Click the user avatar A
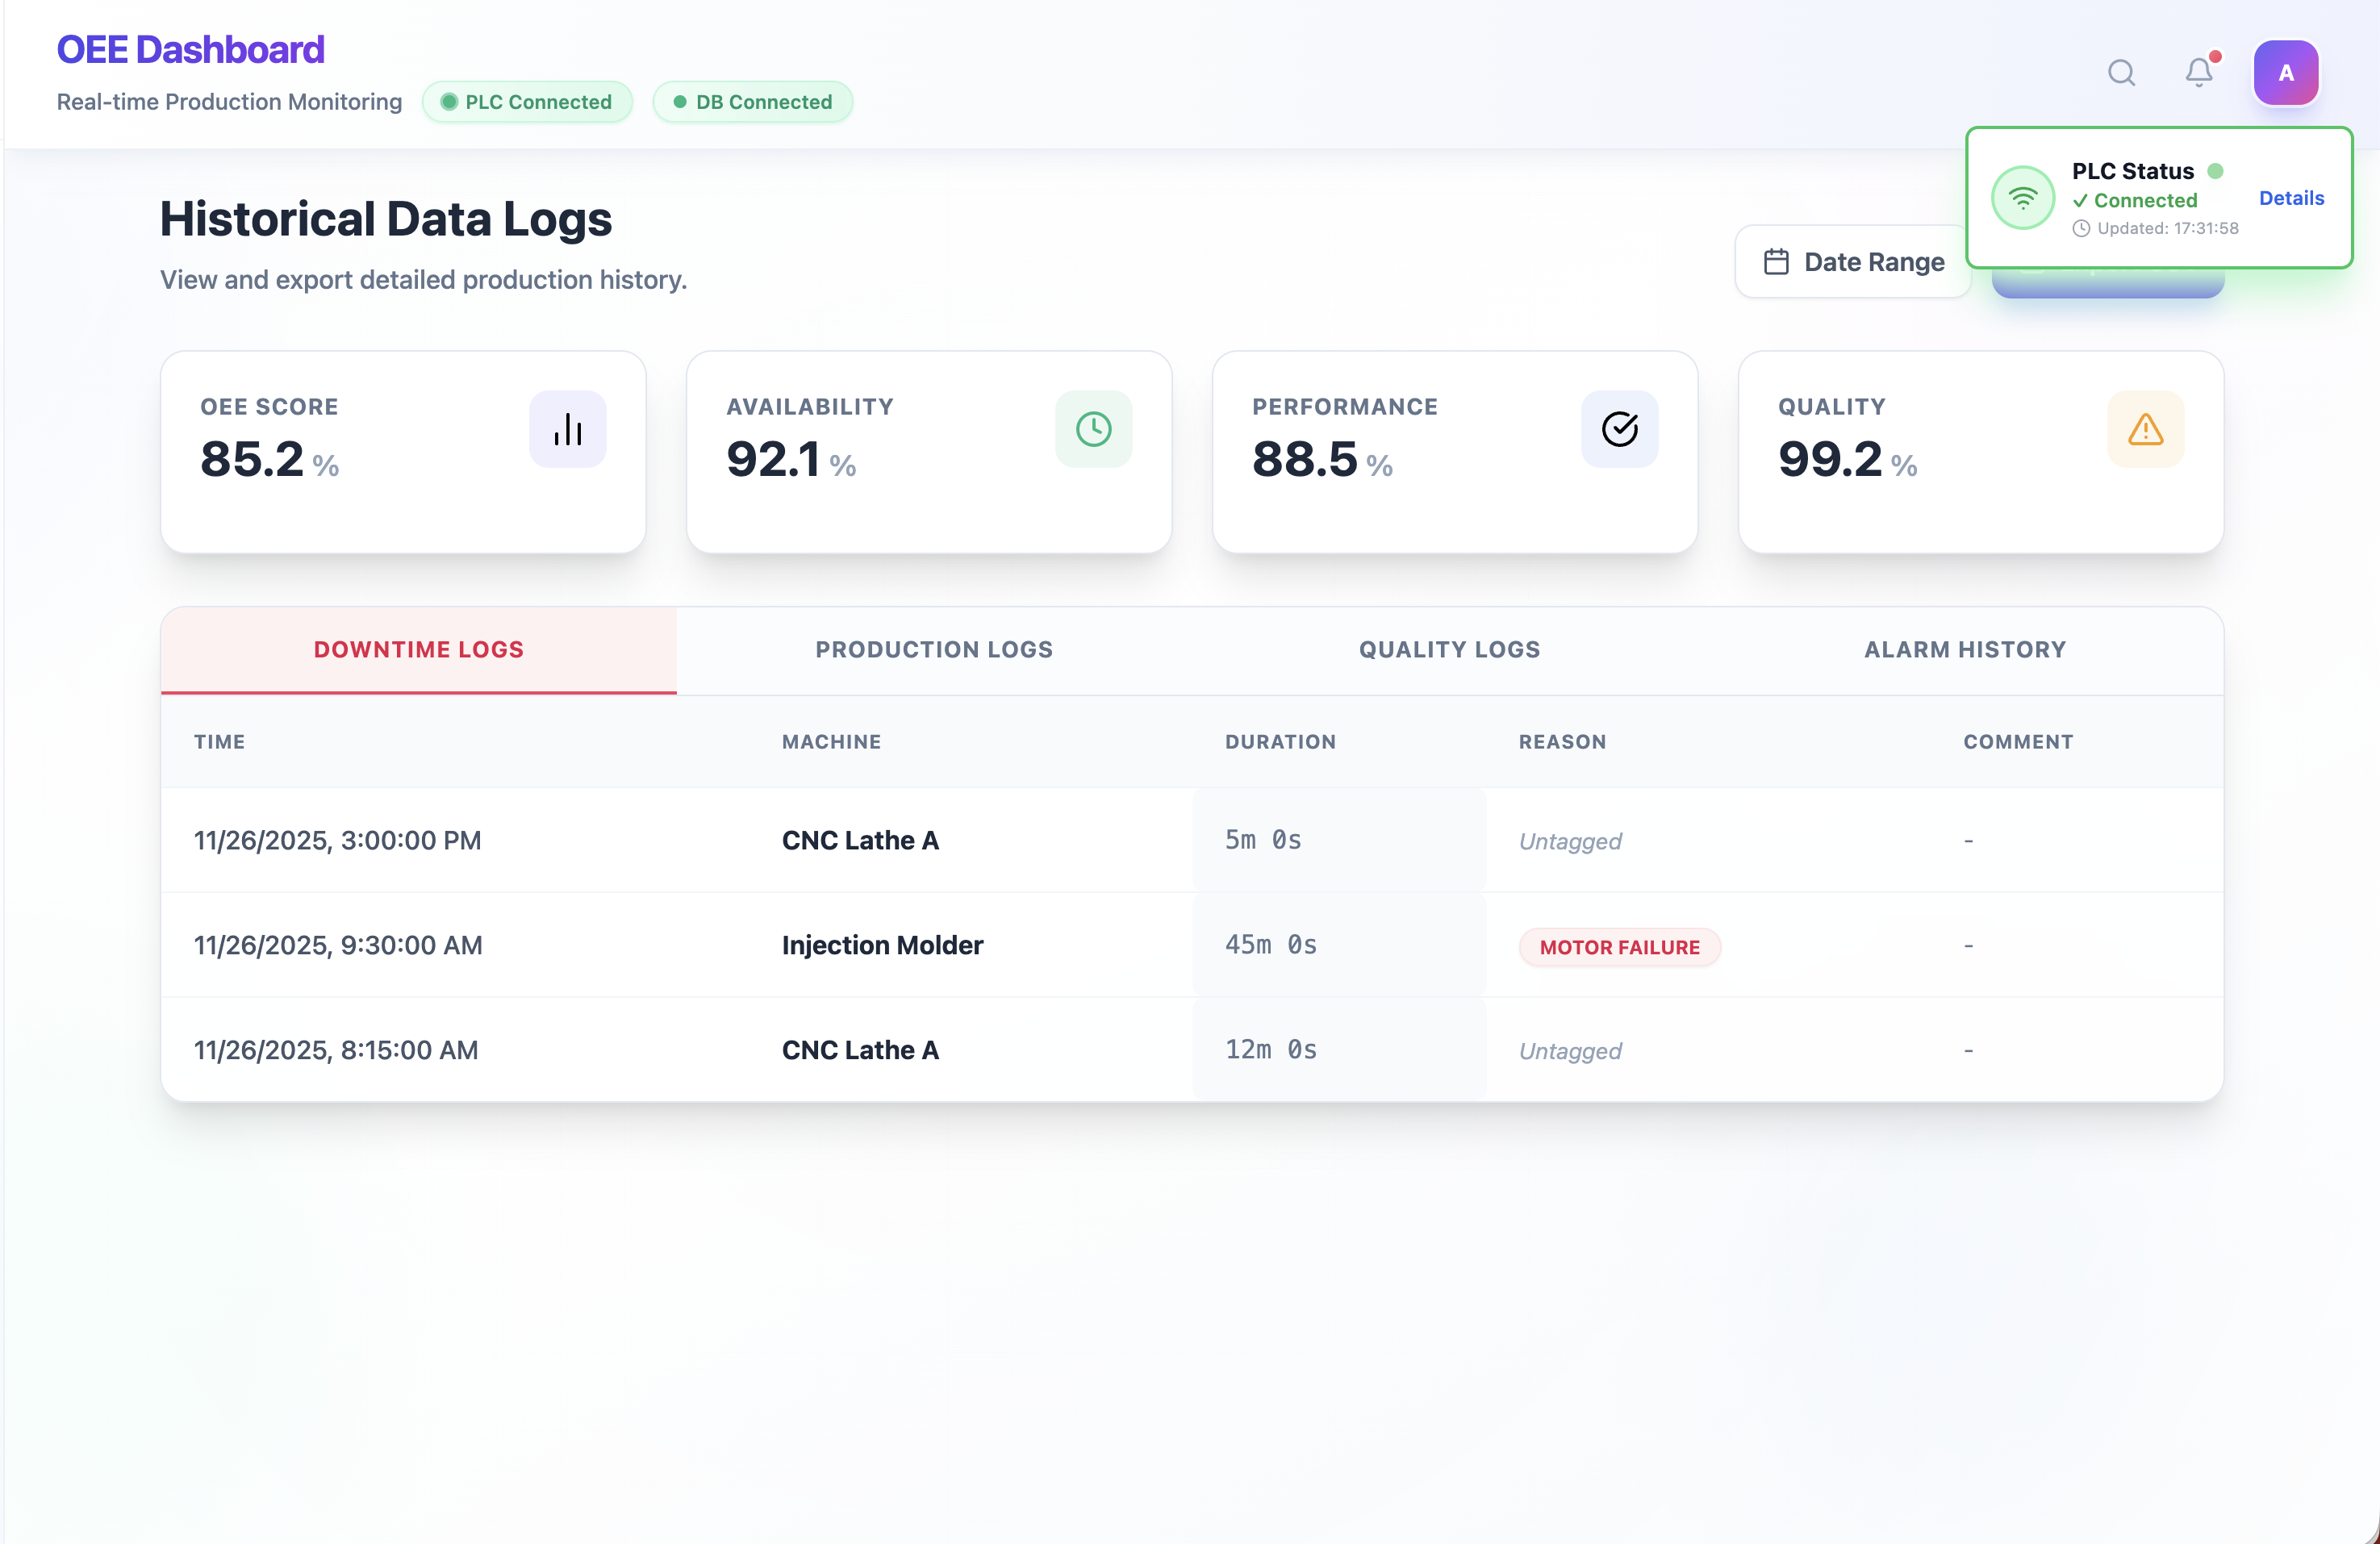Image resolution: width=2380 pixels, height=1544 pixels. tap(2285, 73)
